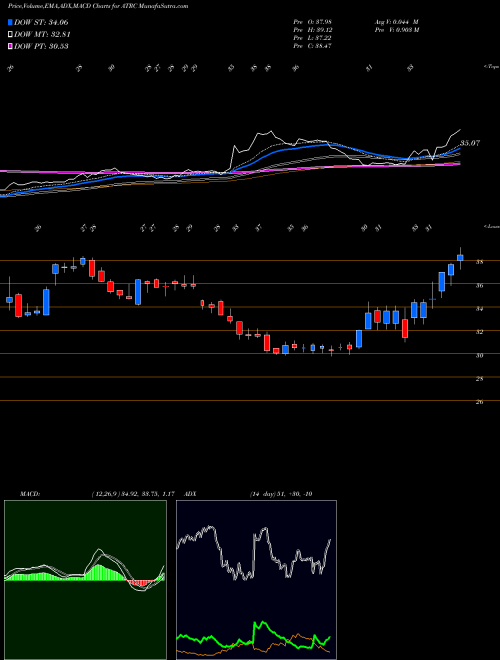Click the 30 price axis label

coord(479,355)
